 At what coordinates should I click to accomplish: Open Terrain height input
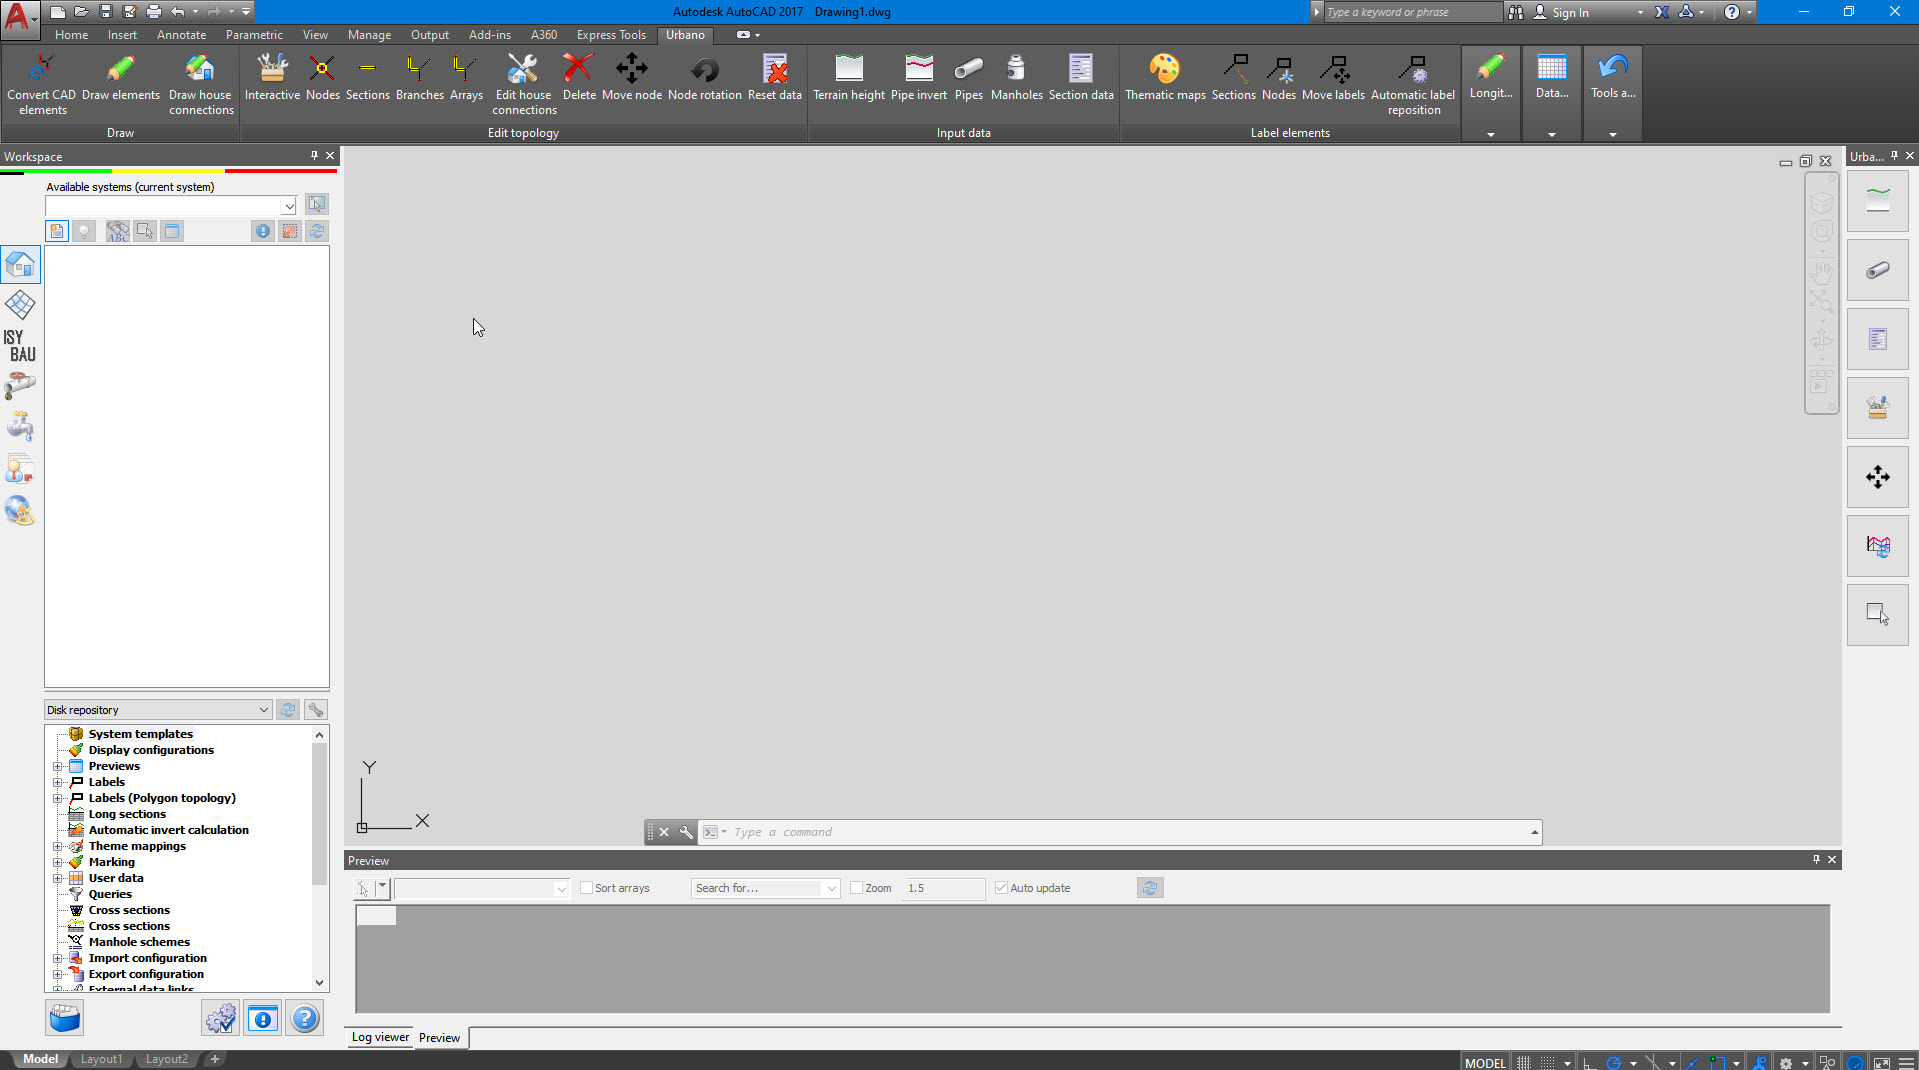point(849,77)
